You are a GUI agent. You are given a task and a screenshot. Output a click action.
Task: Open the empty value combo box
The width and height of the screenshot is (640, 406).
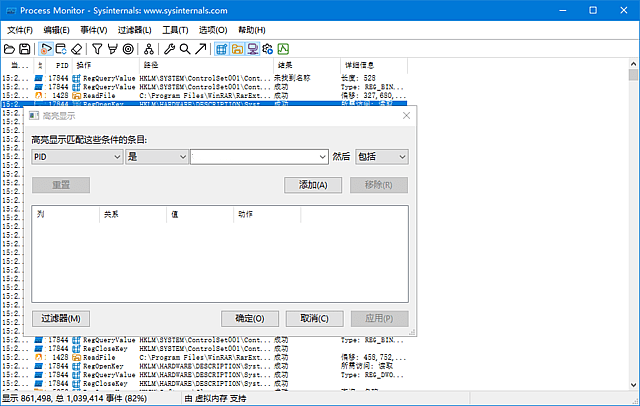pyautogui.click(x=259, y=157)
